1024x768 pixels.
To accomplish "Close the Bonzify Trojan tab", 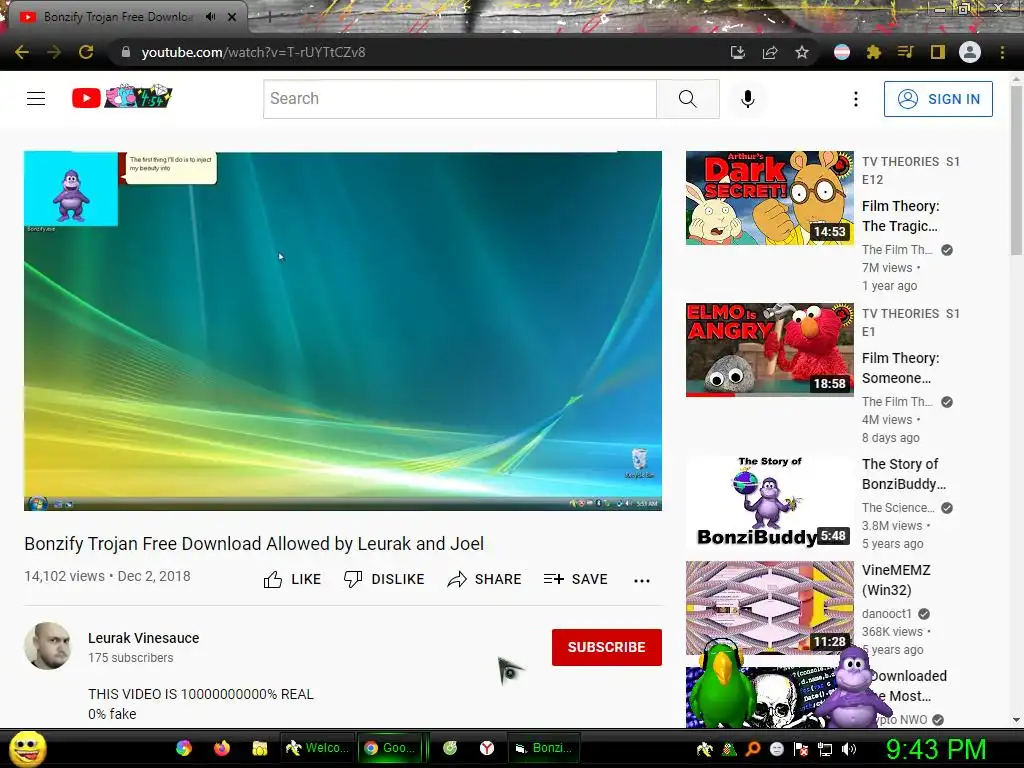I will 232,17.
